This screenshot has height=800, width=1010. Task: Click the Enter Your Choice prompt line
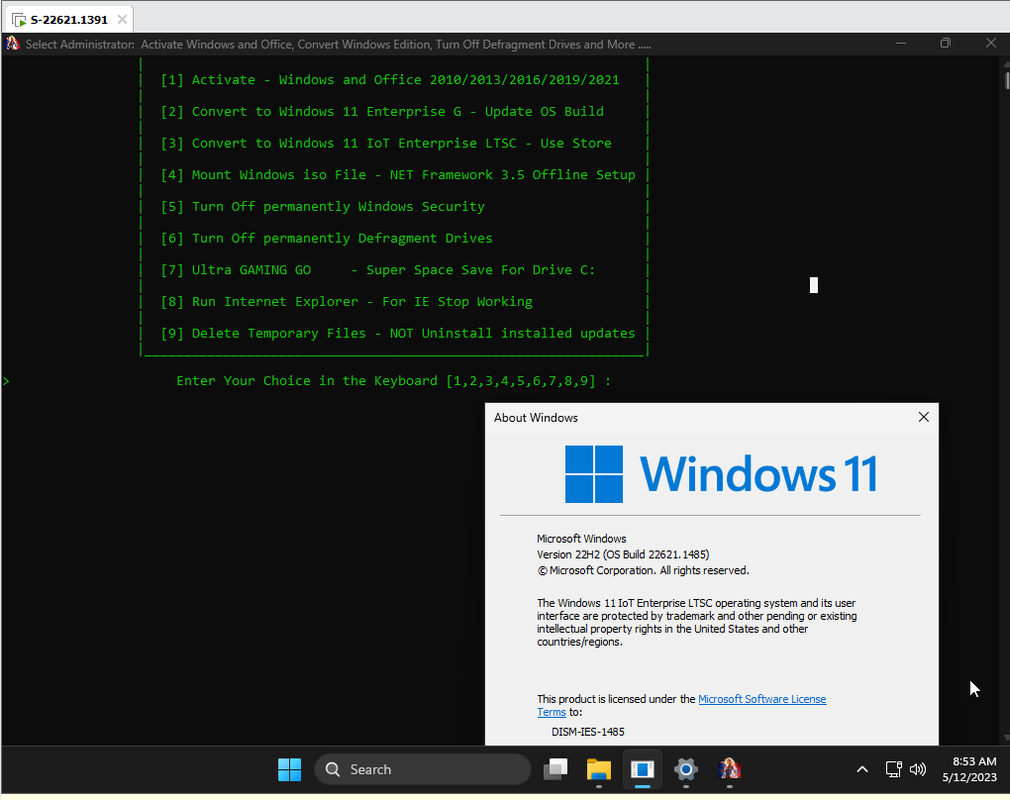point(394,381)
